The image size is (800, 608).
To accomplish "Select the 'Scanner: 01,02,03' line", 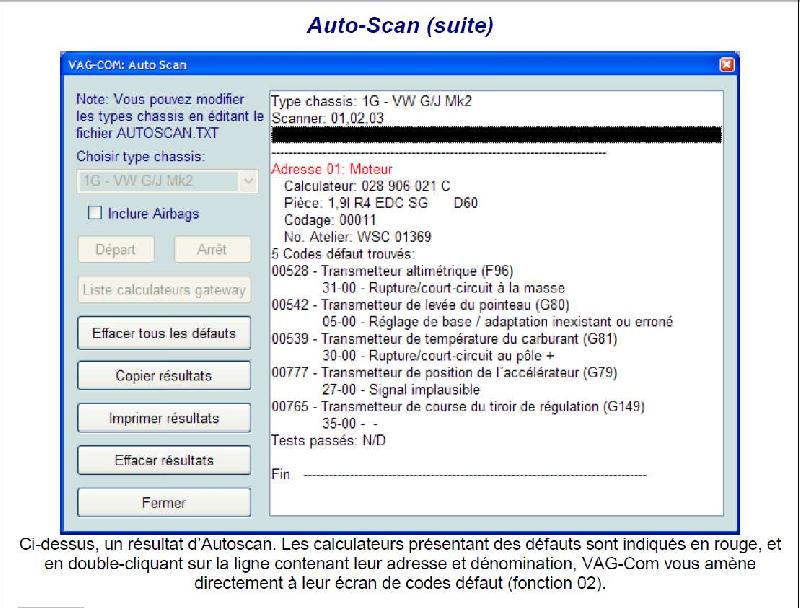I will click(328, 118).
